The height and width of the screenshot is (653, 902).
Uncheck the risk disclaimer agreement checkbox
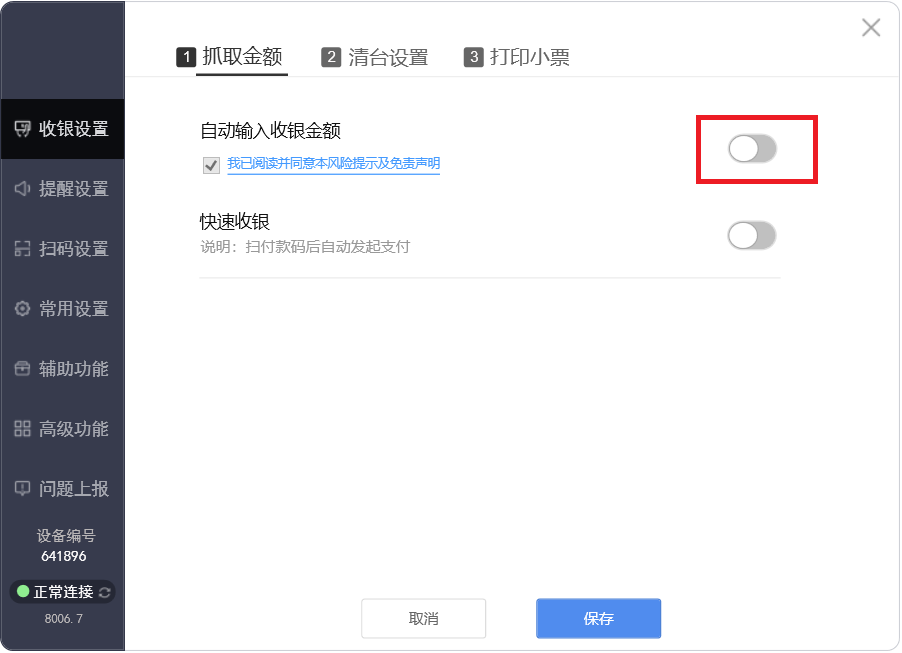(211, 166)
